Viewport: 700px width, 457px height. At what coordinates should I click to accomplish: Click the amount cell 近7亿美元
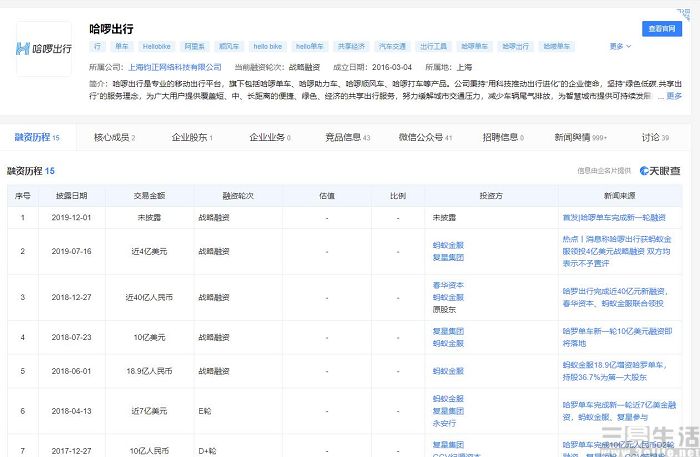click(x=149, y=411)
